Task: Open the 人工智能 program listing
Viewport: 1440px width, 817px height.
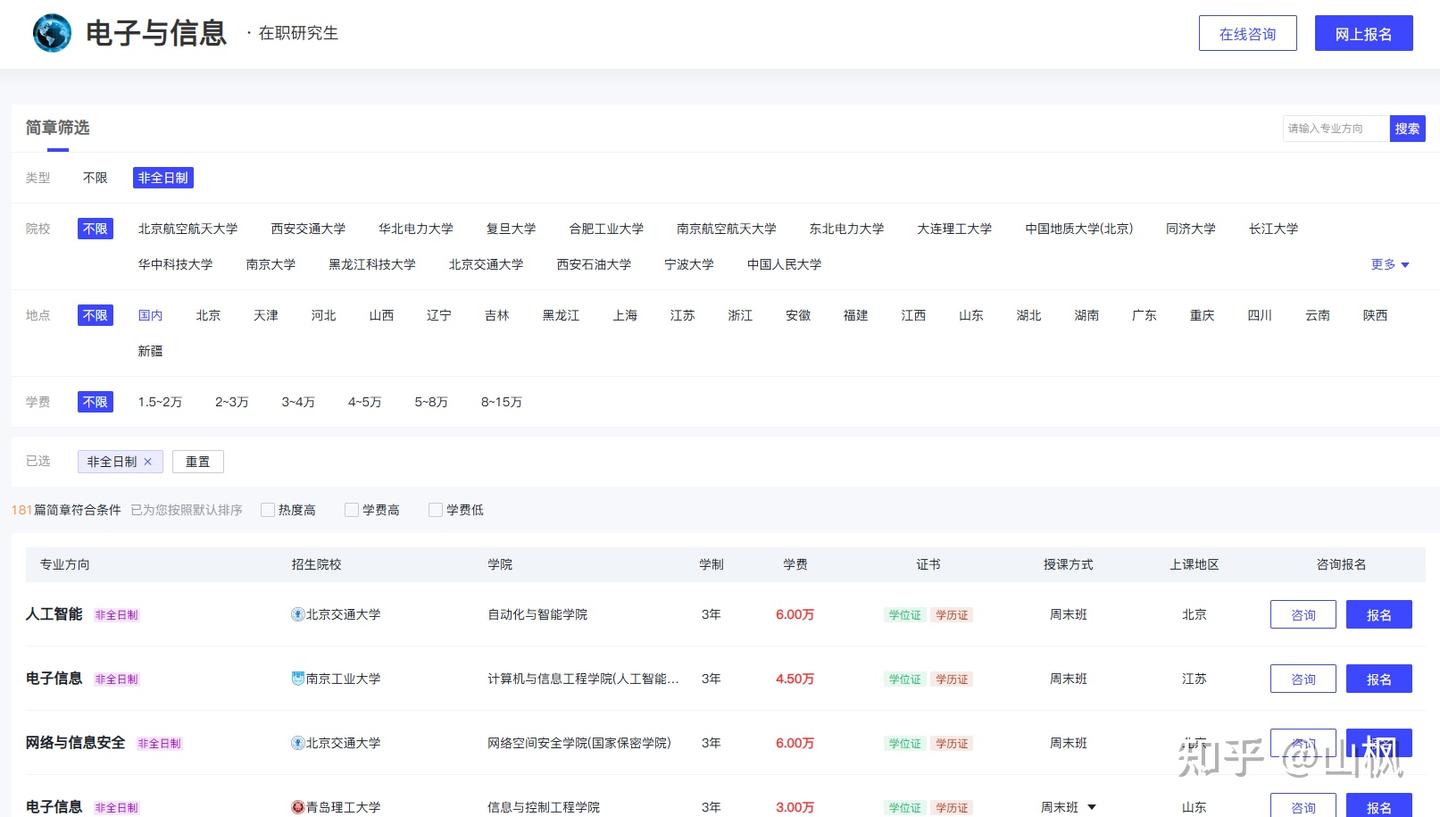Action: pyautogui.click(x=54, y=614)
